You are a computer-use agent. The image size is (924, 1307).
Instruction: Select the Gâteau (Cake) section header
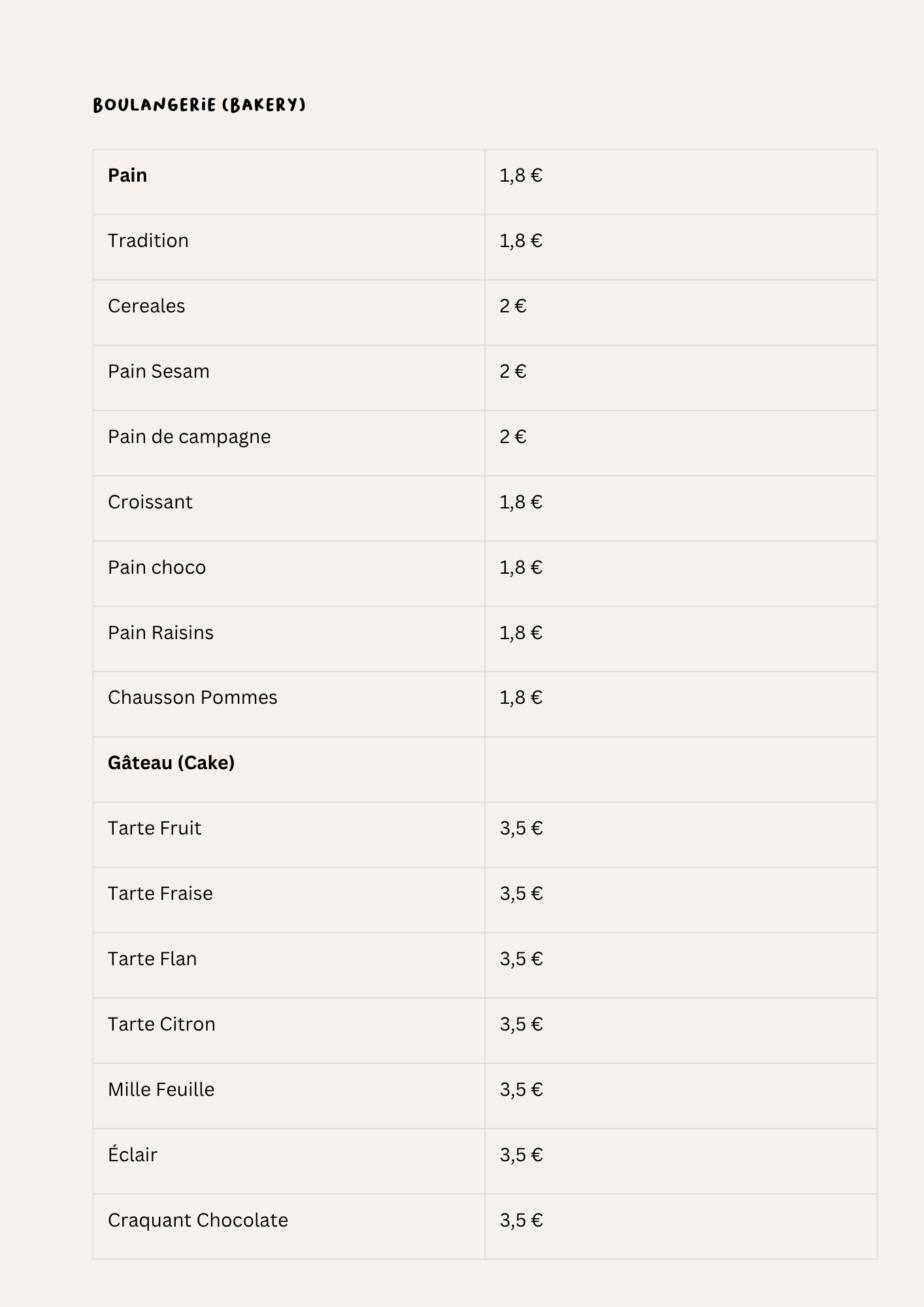[171, 763]
